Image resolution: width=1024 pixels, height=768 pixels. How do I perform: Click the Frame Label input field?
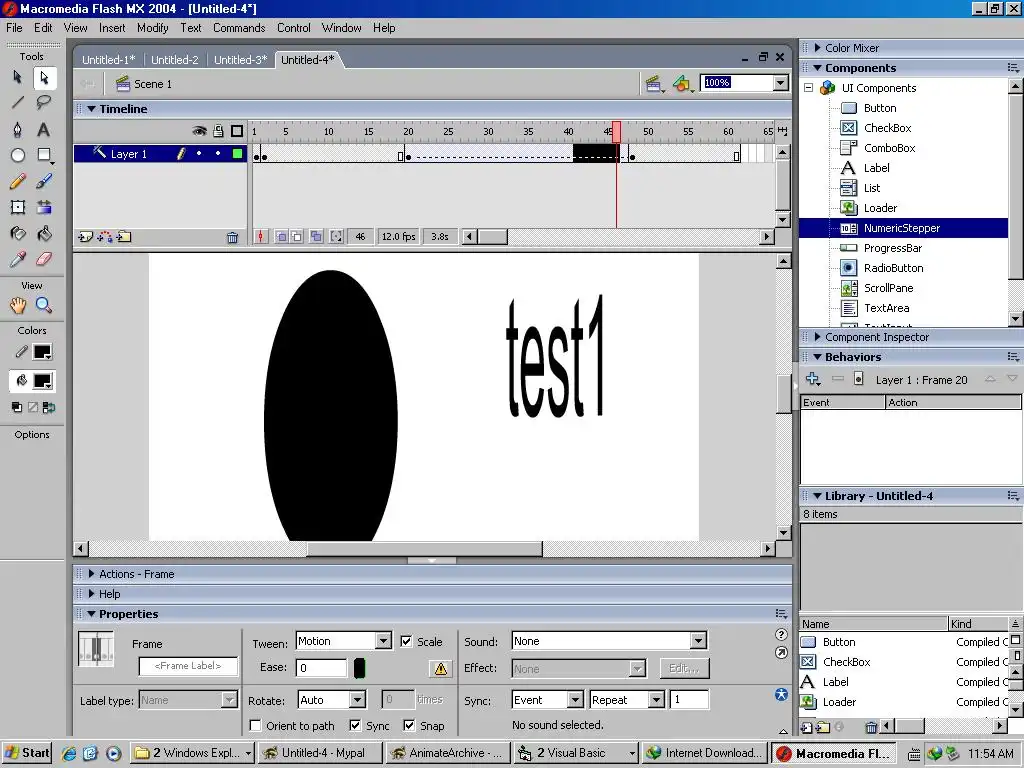point(188,666)
